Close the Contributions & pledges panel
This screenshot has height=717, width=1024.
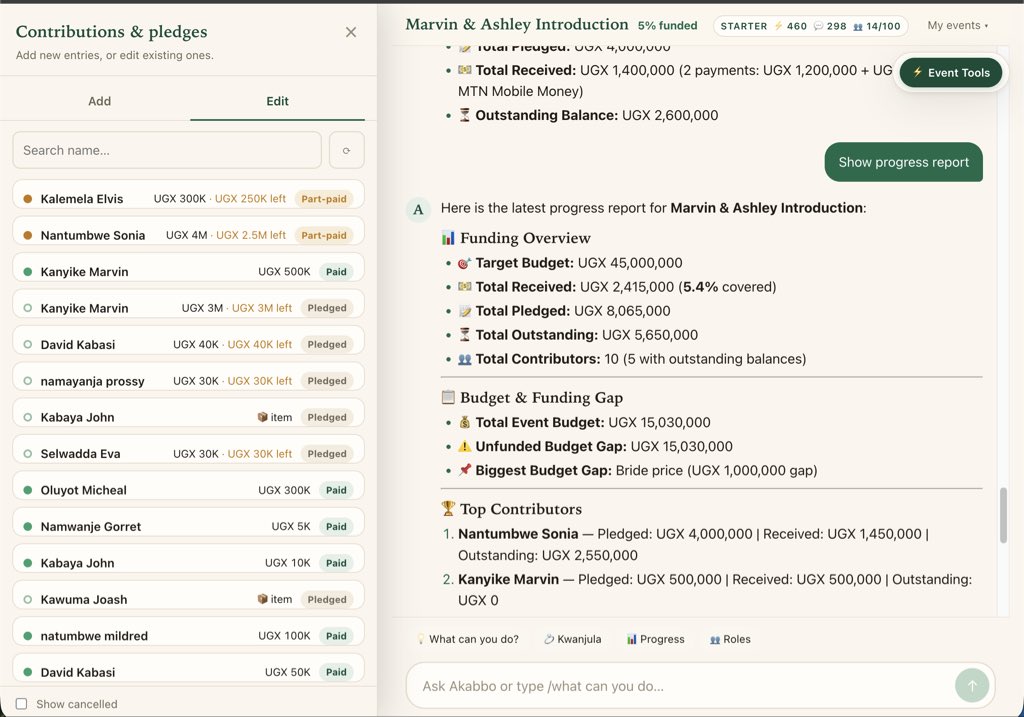(351, 32)
